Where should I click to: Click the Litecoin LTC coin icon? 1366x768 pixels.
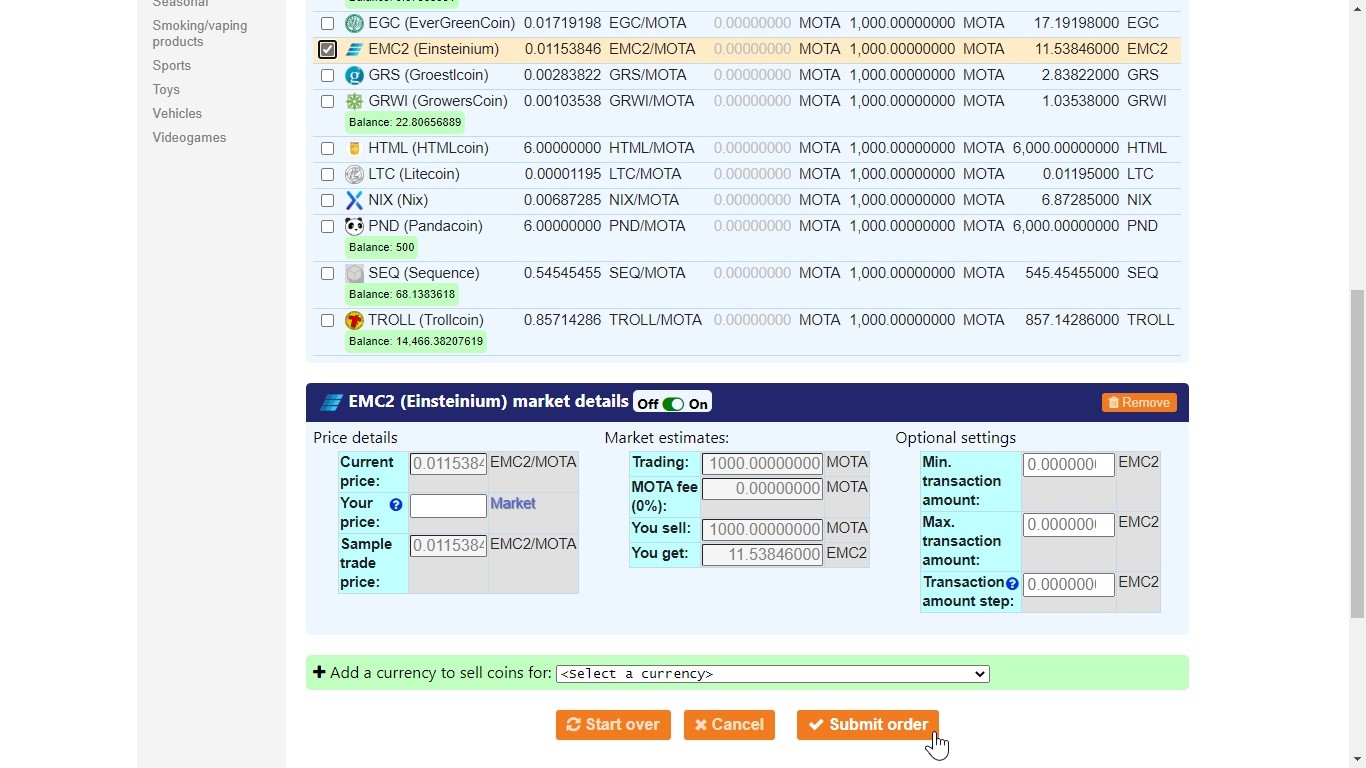pyautogui.click(x=354, y=174)
